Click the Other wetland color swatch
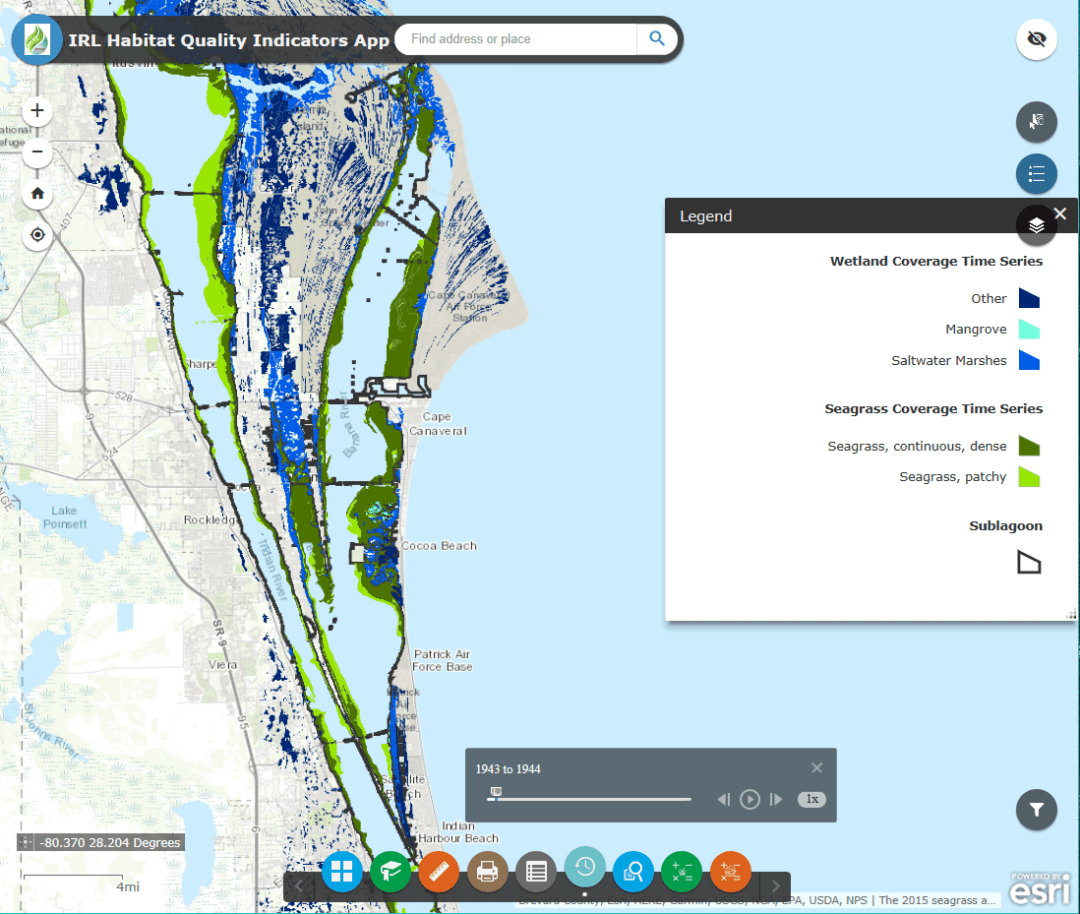This screenshot has width=1080, height=914. (1029, 298)
